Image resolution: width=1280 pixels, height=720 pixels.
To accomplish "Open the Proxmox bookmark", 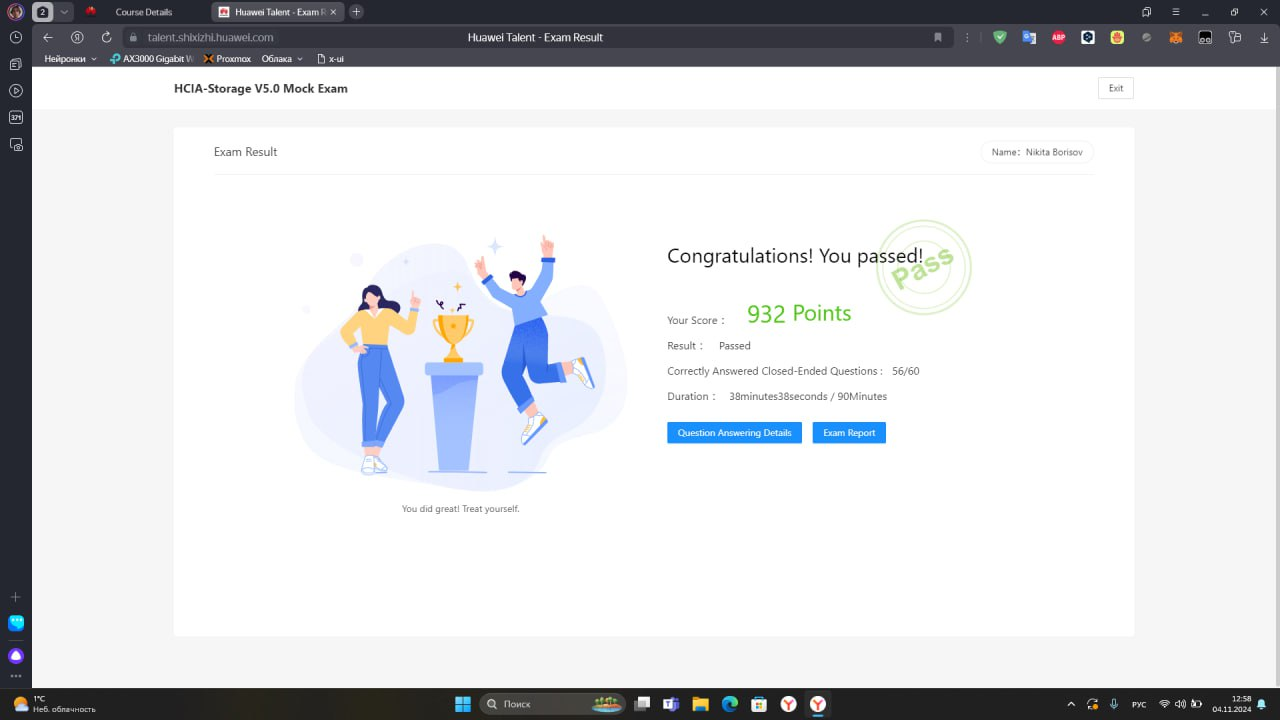I will tap(227, 59).
